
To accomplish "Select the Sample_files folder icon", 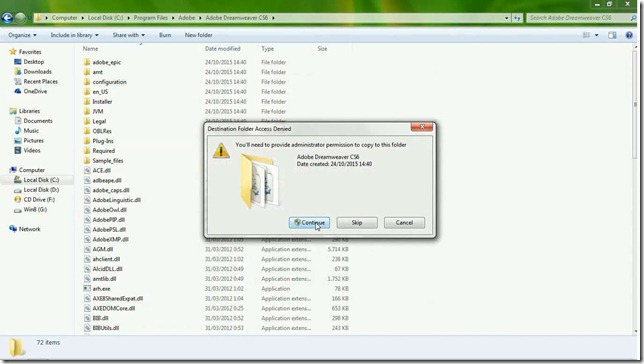I will pos(87,161).
